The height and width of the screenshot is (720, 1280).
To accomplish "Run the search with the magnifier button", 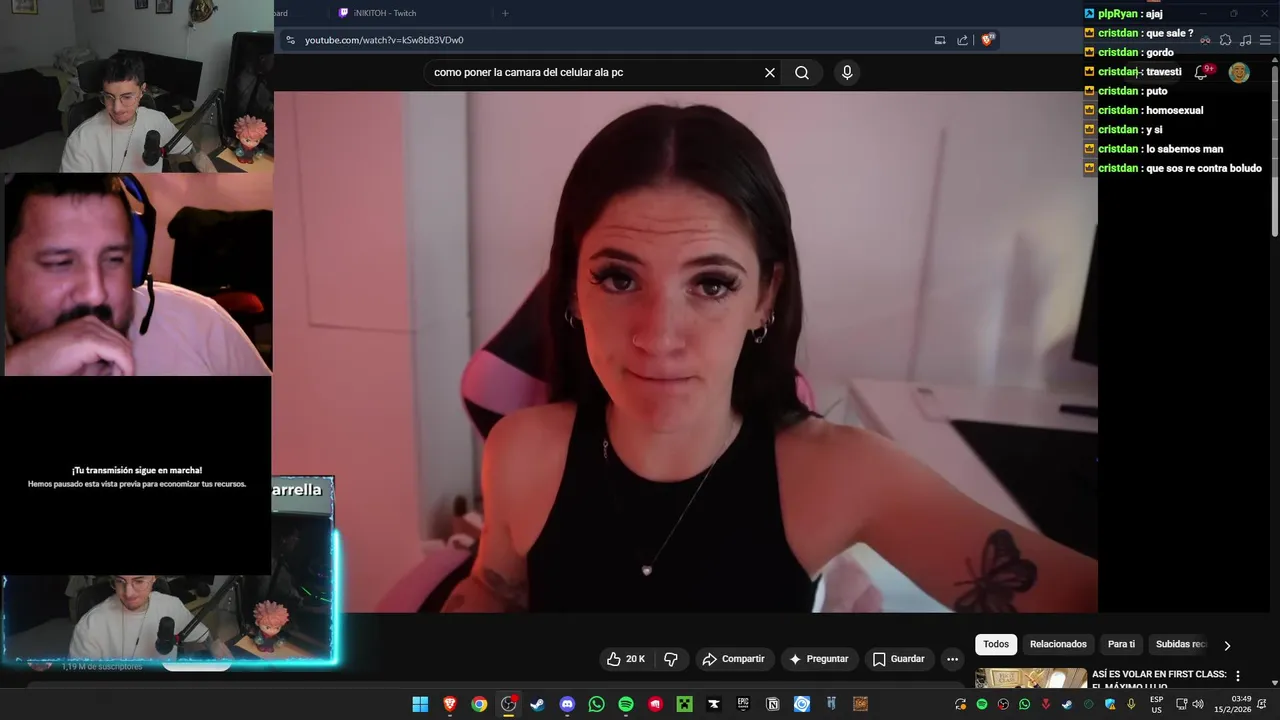I will coord(802,72).
